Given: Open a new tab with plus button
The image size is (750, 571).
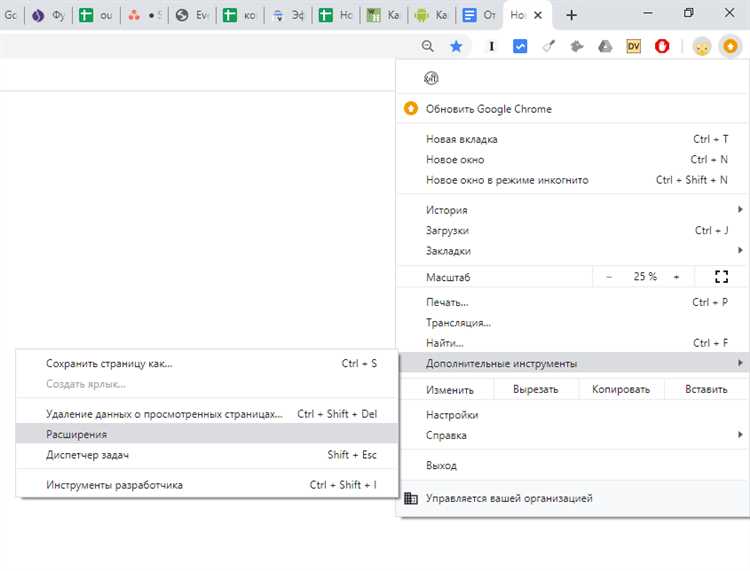Looking at the screenshot, I should click(571, 15).
